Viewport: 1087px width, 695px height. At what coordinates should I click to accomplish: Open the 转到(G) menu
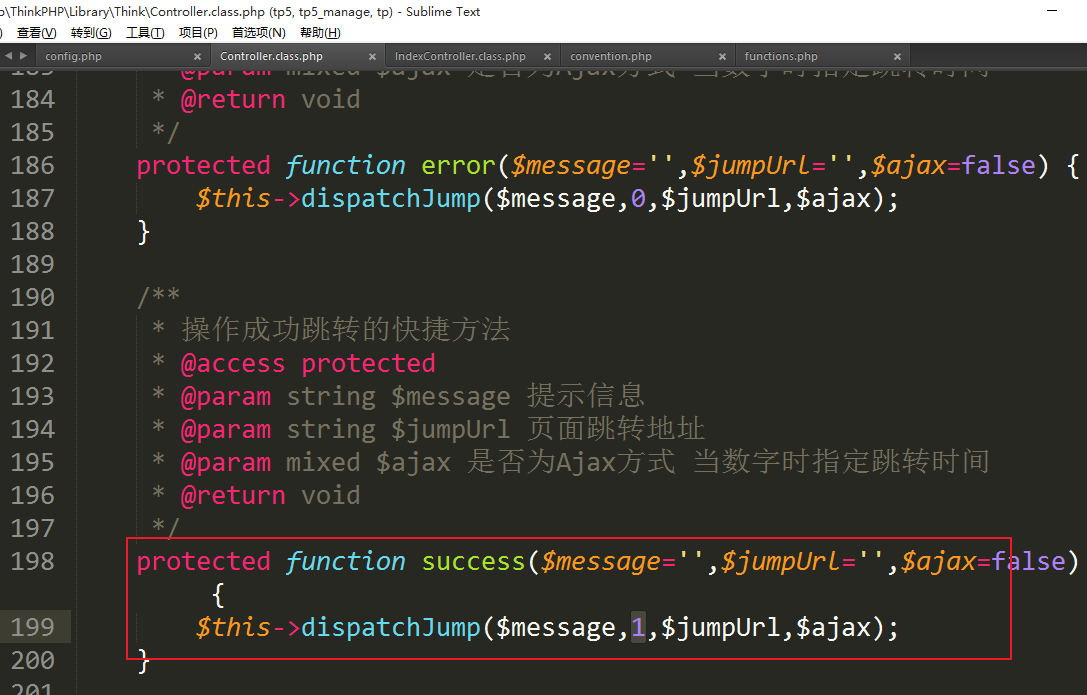pyautogui.click(x=91, y=32)
